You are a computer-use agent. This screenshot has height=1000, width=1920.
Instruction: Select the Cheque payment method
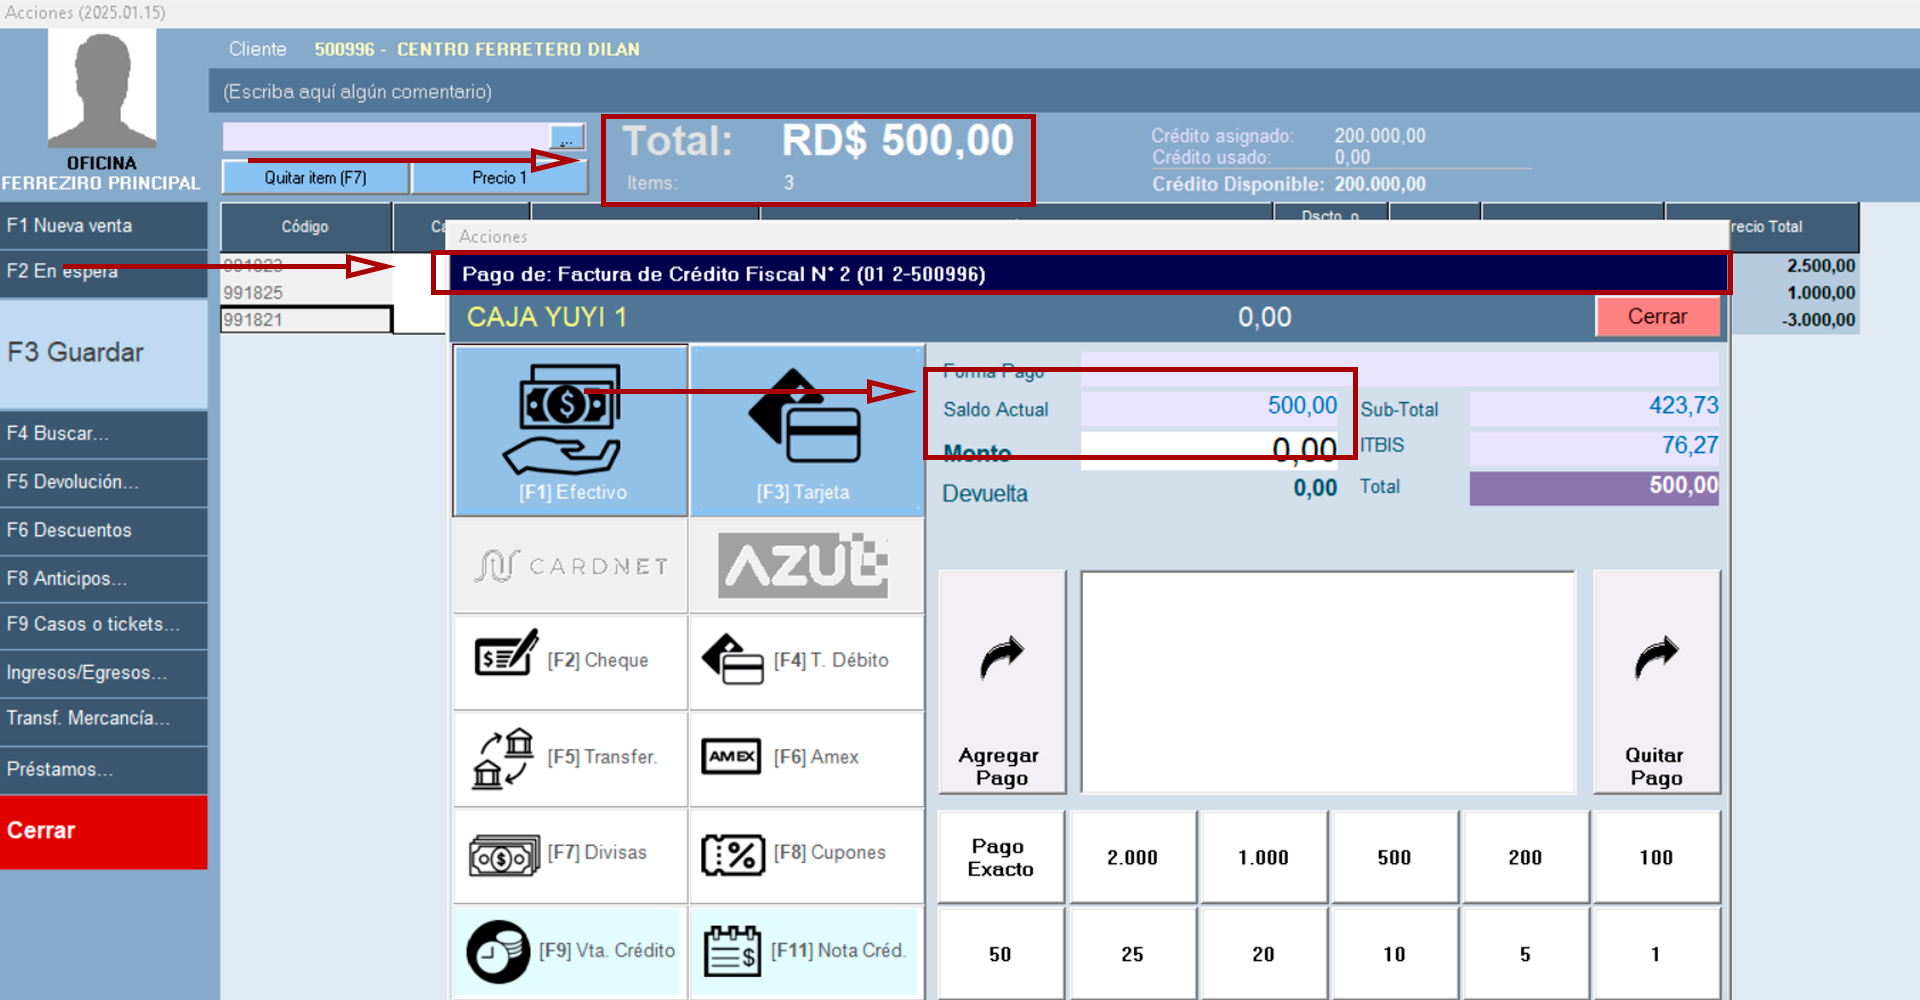[x=570, y=661]
